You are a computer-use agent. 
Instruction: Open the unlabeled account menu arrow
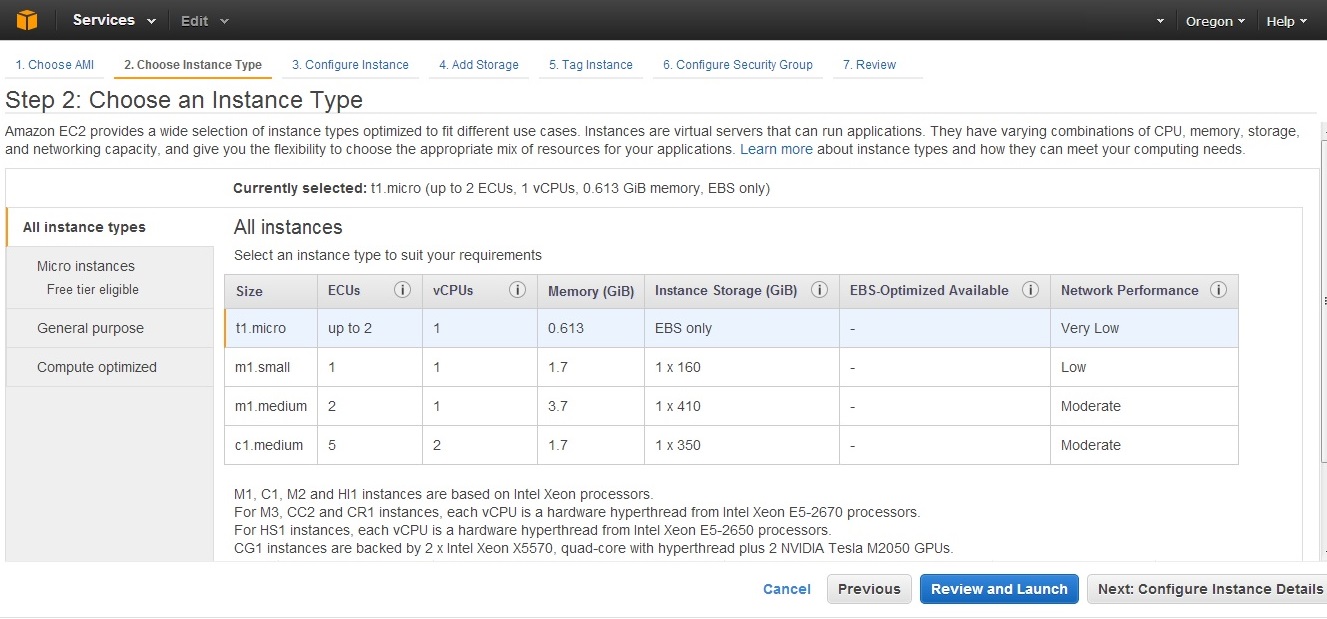pyautogui.click(x=1160, y=21)
